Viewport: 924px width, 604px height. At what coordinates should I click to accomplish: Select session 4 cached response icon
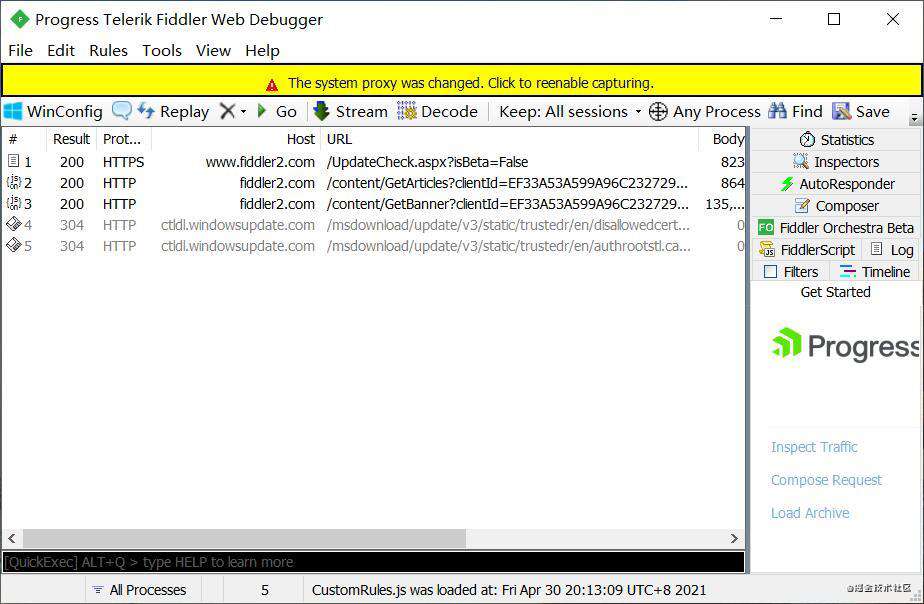click(x=14, y=225)
